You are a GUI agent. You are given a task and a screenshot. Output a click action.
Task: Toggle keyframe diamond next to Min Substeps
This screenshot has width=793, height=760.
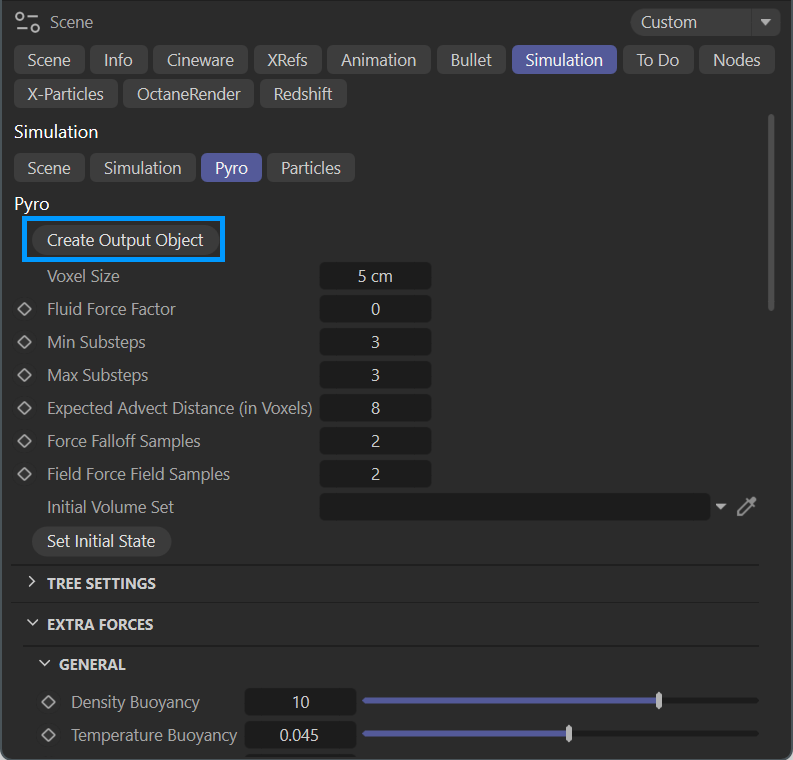tap(25, 342)
